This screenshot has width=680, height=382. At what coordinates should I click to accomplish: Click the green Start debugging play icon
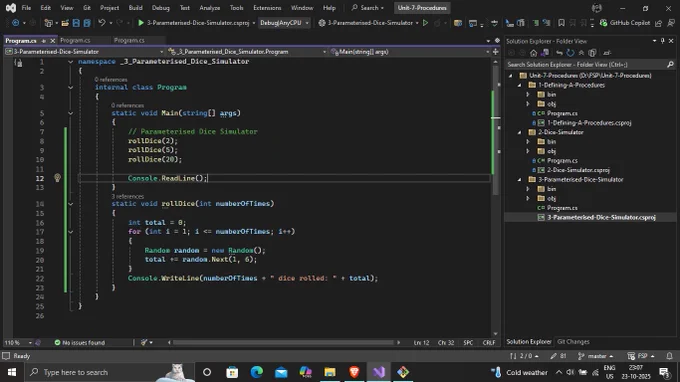(x=141, y=23)
